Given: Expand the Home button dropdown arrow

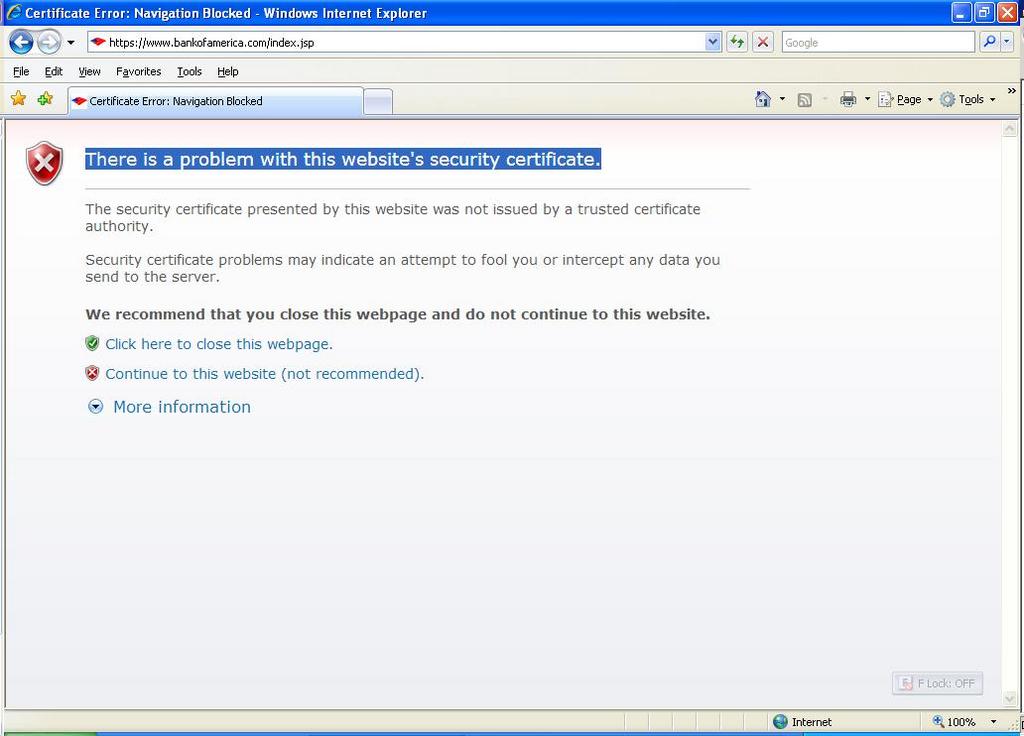Looking at the screenshot, I should coord(782,99).
